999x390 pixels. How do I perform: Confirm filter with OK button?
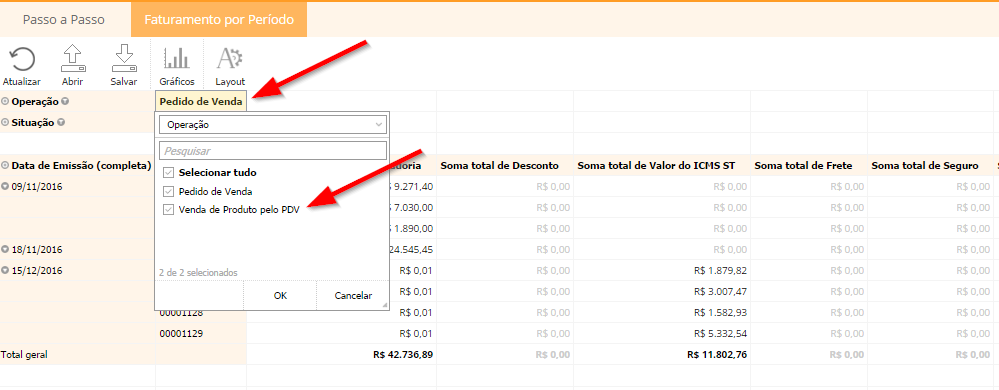(x=280, y=296)
